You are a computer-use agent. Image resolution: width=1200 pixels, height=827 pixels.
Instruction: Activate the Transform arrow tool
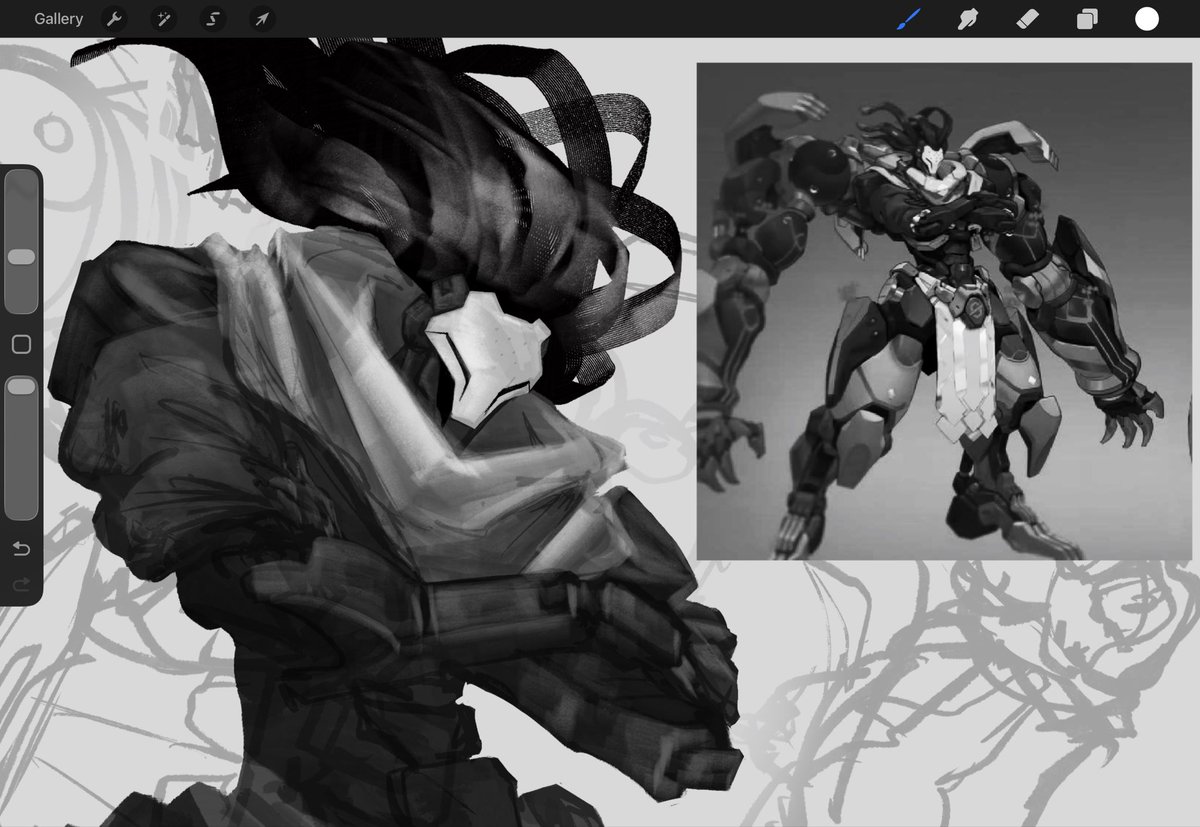(261, 19)
